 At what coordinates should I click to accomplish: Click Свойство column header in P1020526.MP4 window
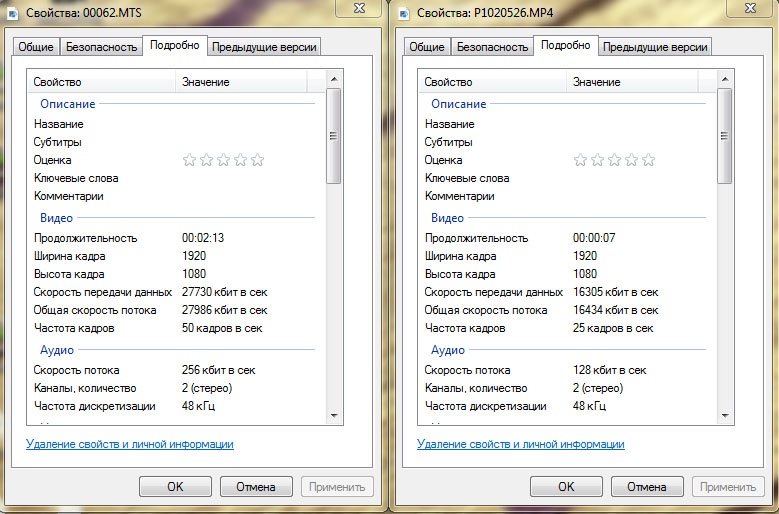[492, 82]
